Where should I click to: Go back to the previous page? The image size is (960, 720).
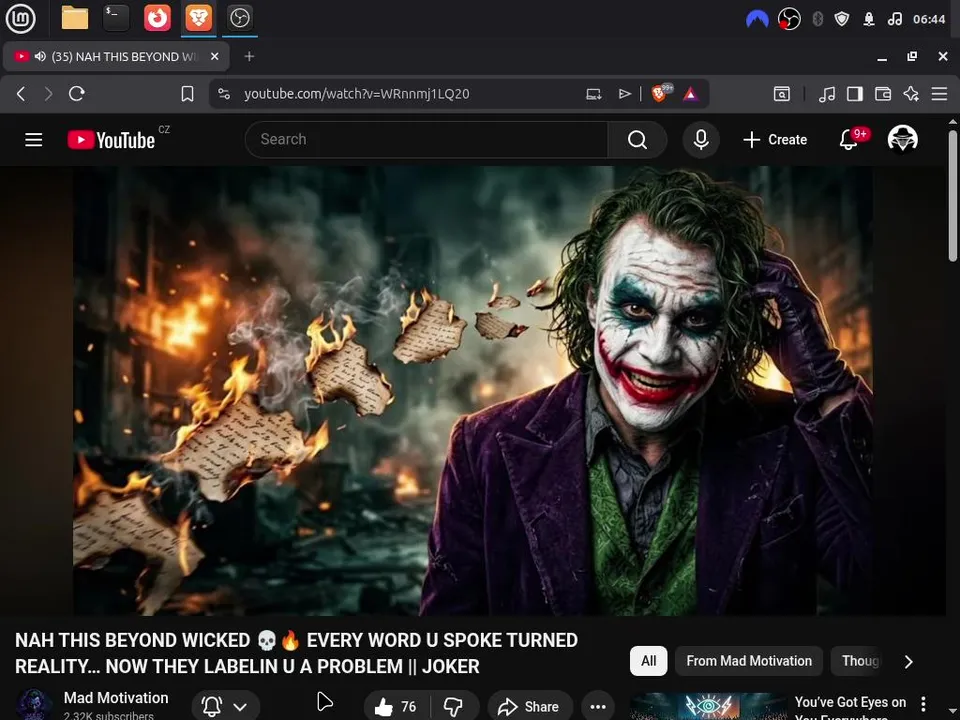coord(21,94)
